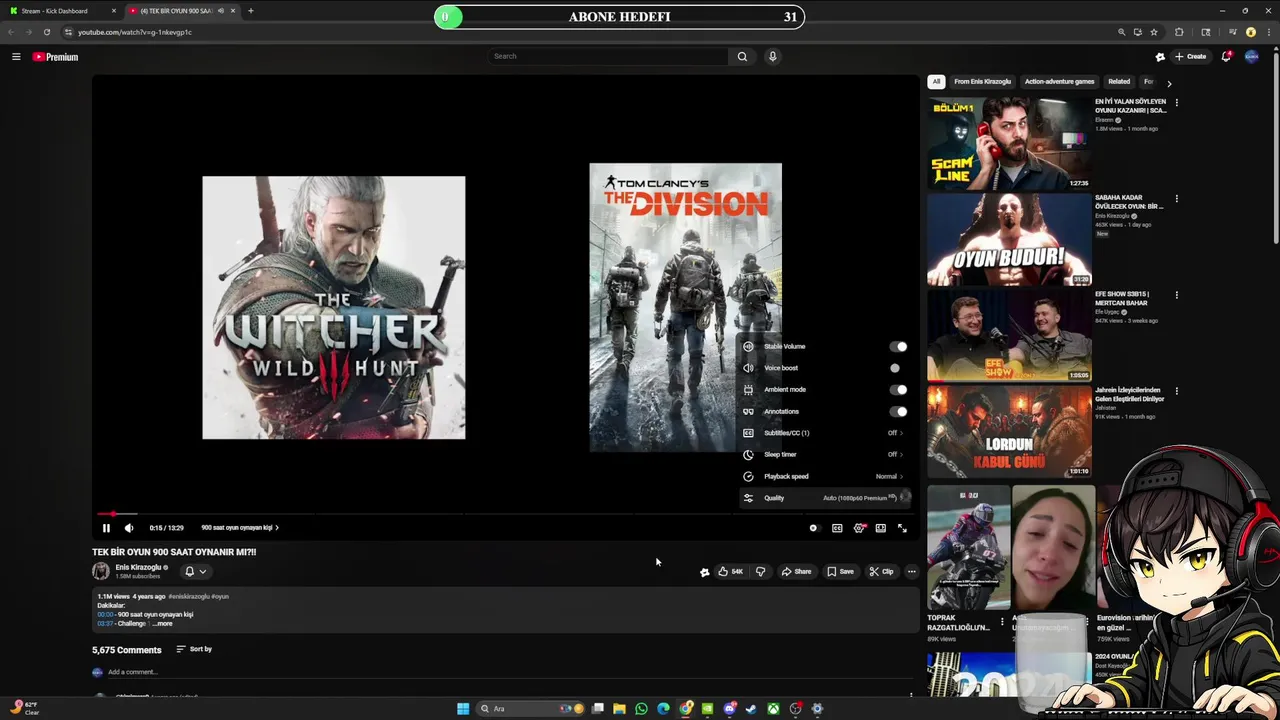The height and width of the screenshot is (720, 1280).
Task: Switch to theater mode
Action: [881, 528]
